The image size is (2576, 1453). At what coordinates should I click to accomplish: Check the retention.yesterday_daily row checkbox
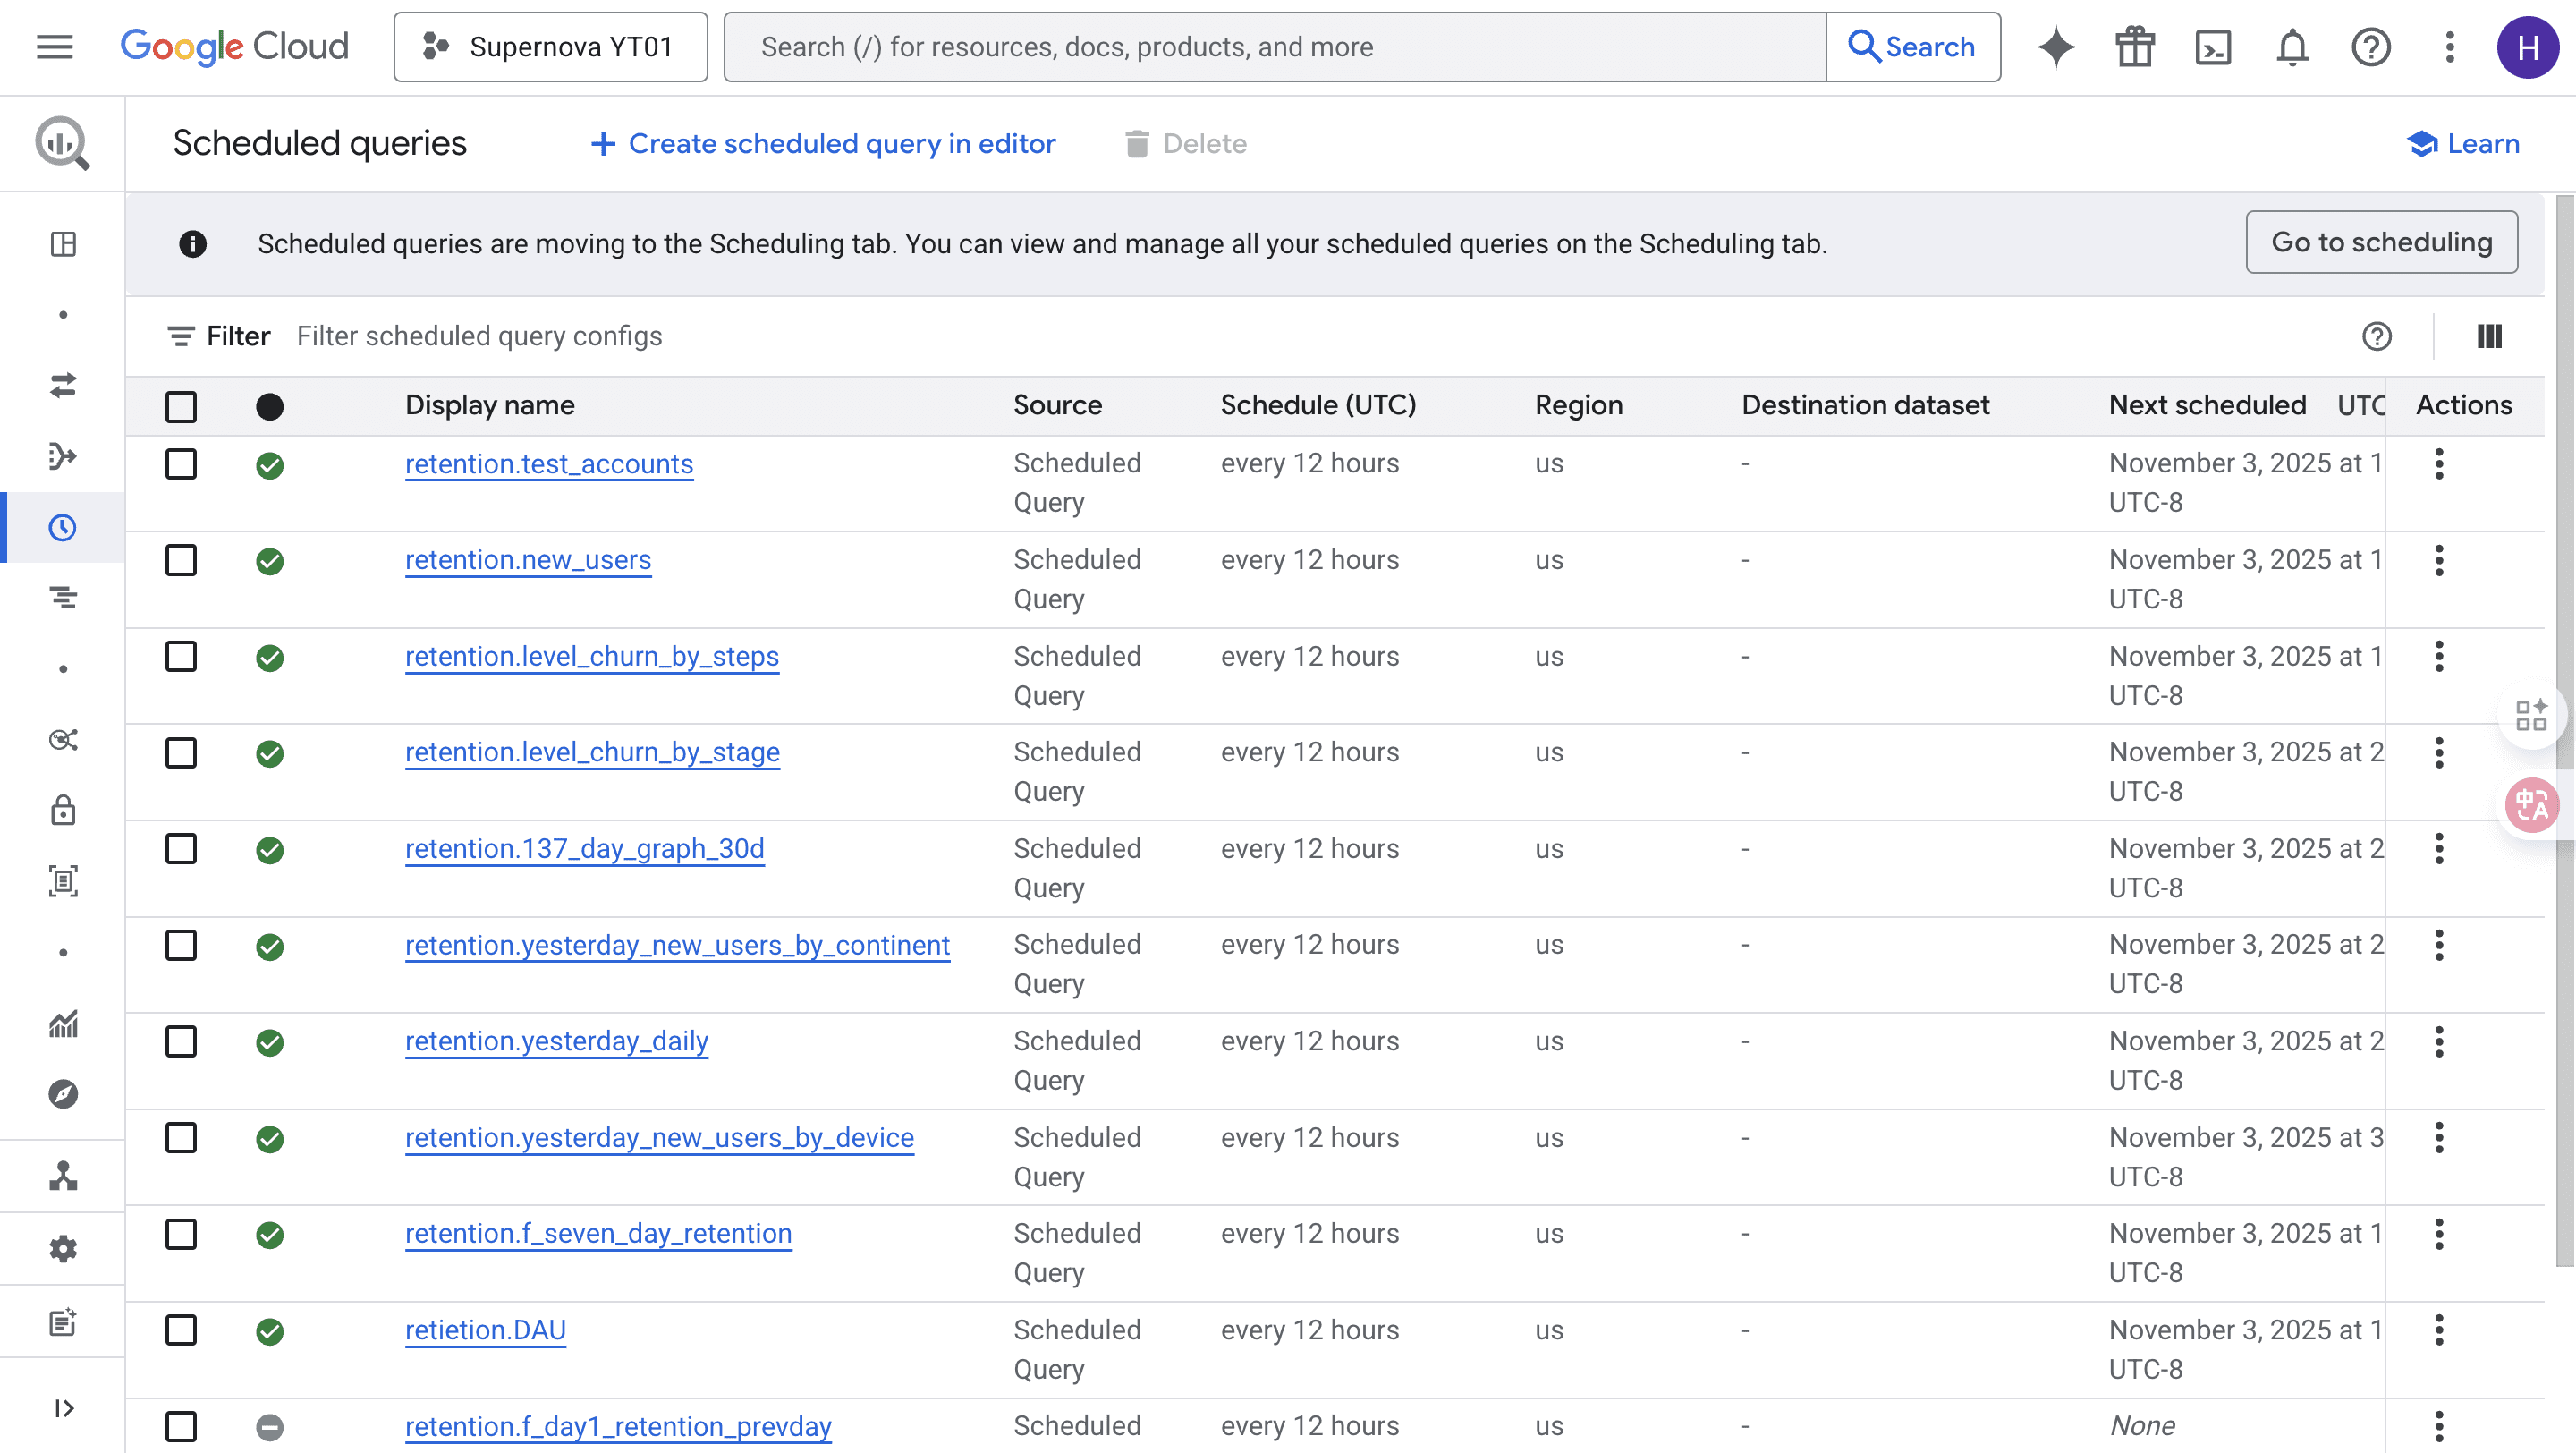[181, 1042]
